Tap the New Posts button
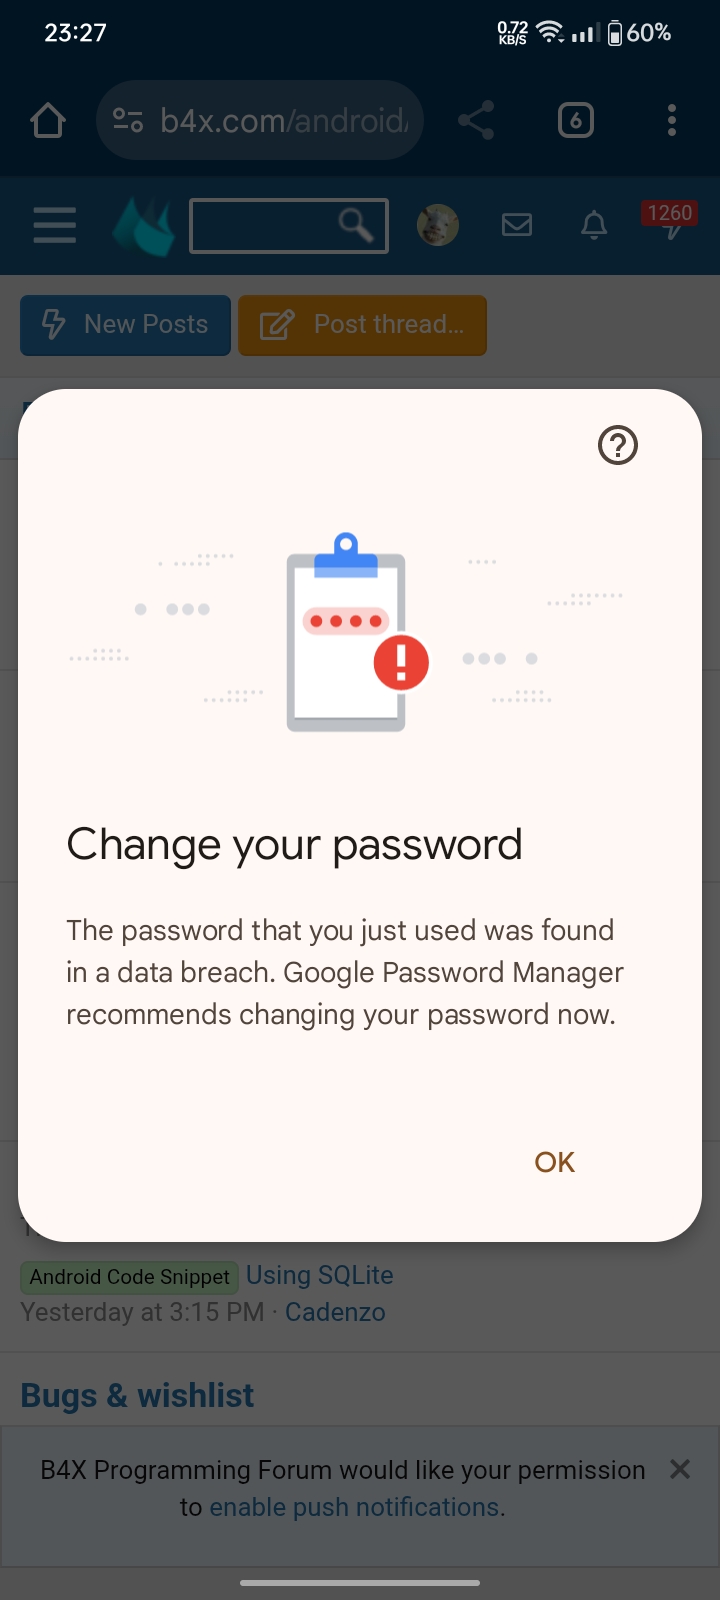 (x=126, y=325)
